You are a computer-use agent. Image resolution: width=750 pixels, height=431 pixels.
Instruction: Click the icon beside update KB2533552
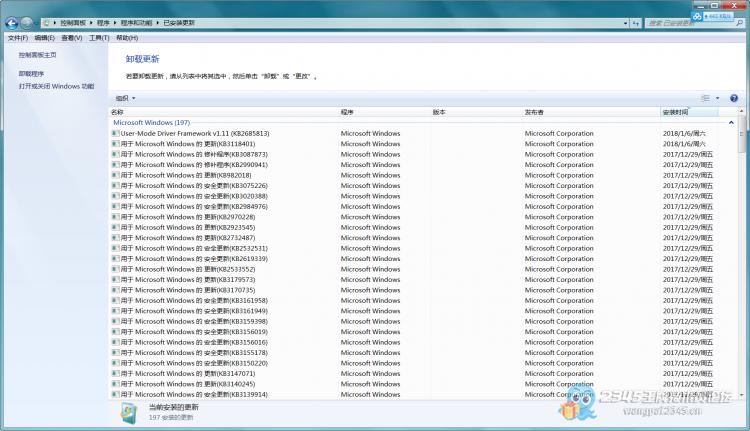[115, 269]
